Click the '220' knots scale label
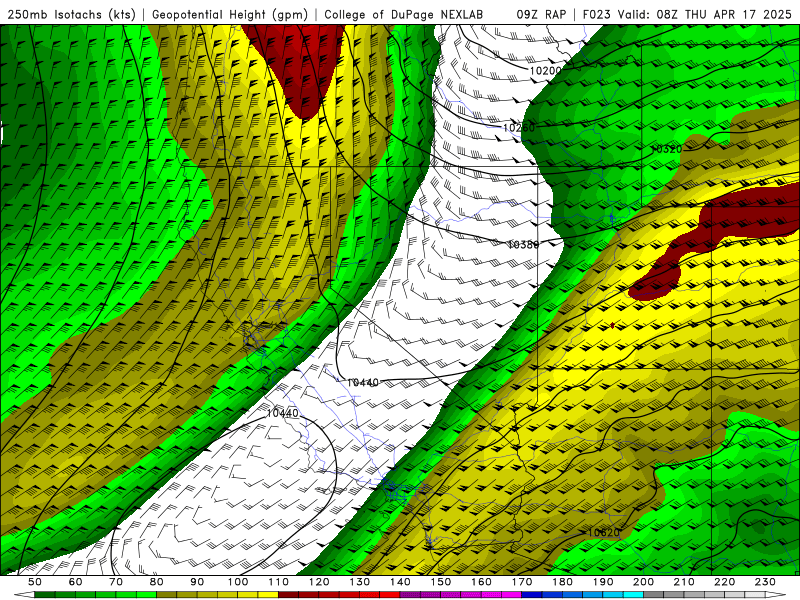This screenshot has height=600, width=800. pos(724,582)
